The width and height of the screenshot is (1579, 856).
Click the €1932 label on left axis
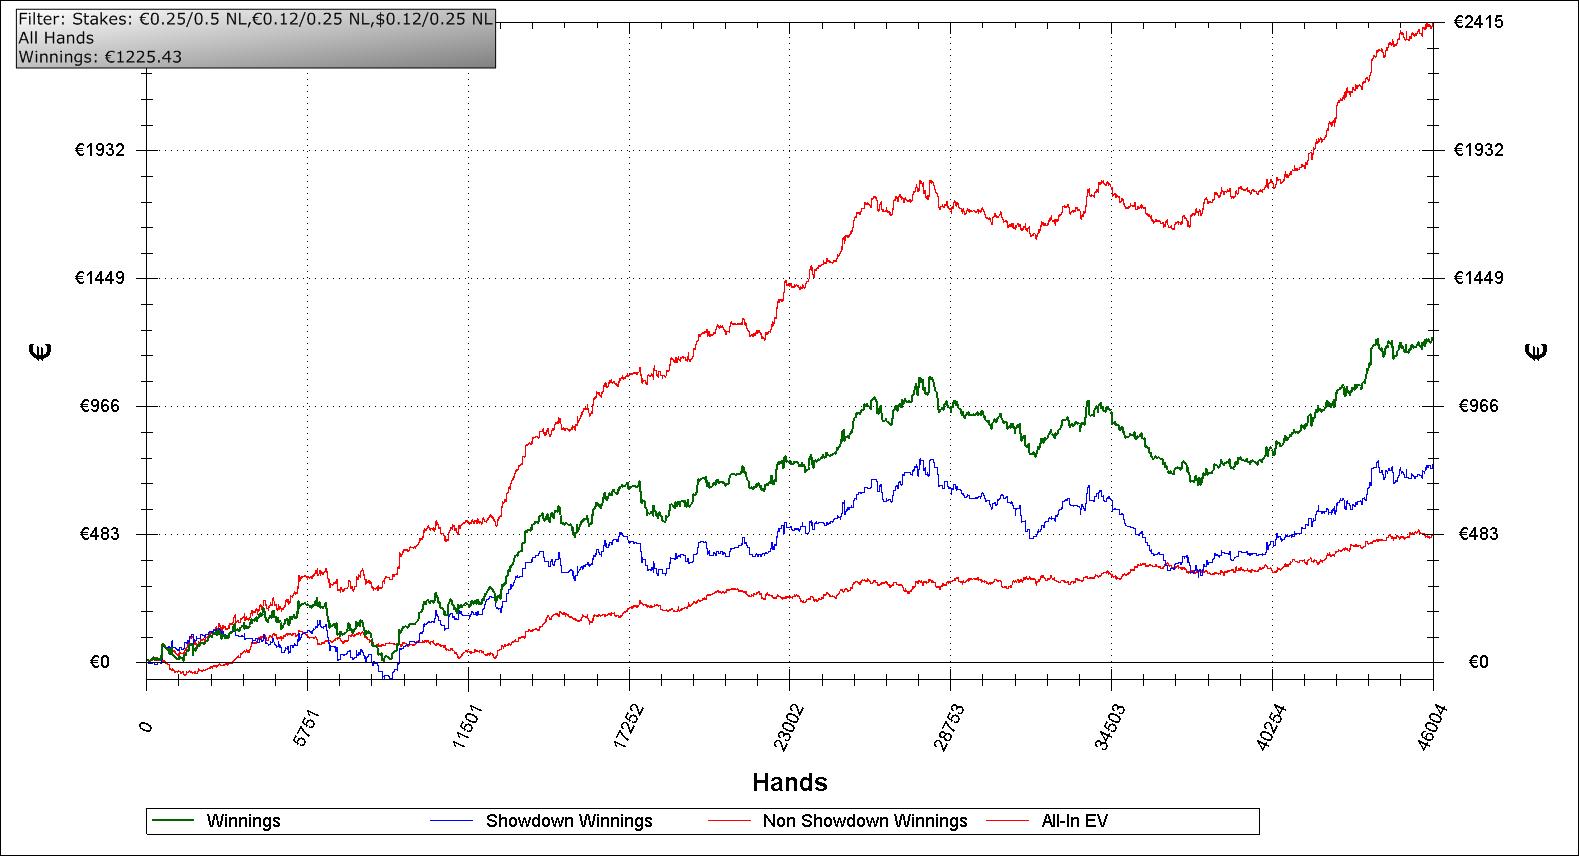(x=99, y=150)
